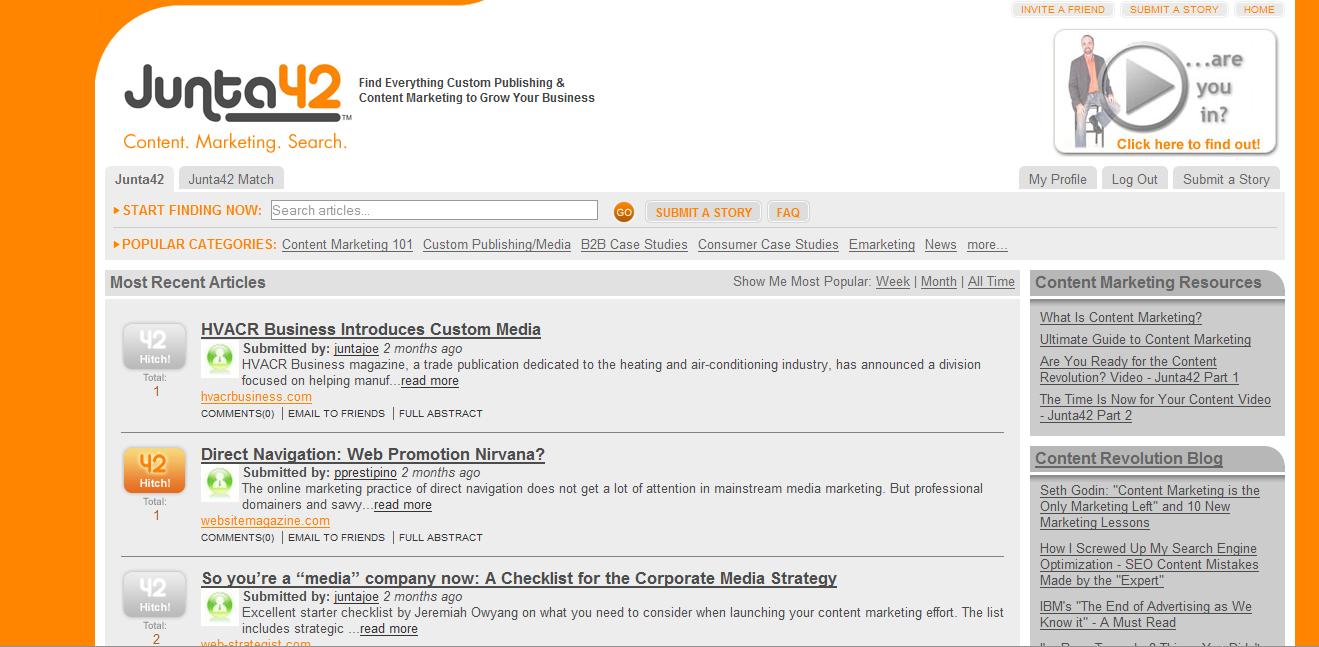This screenshot has height=647, width=1319.
Task: Click the orange GO search button
Action: [624, 212]
